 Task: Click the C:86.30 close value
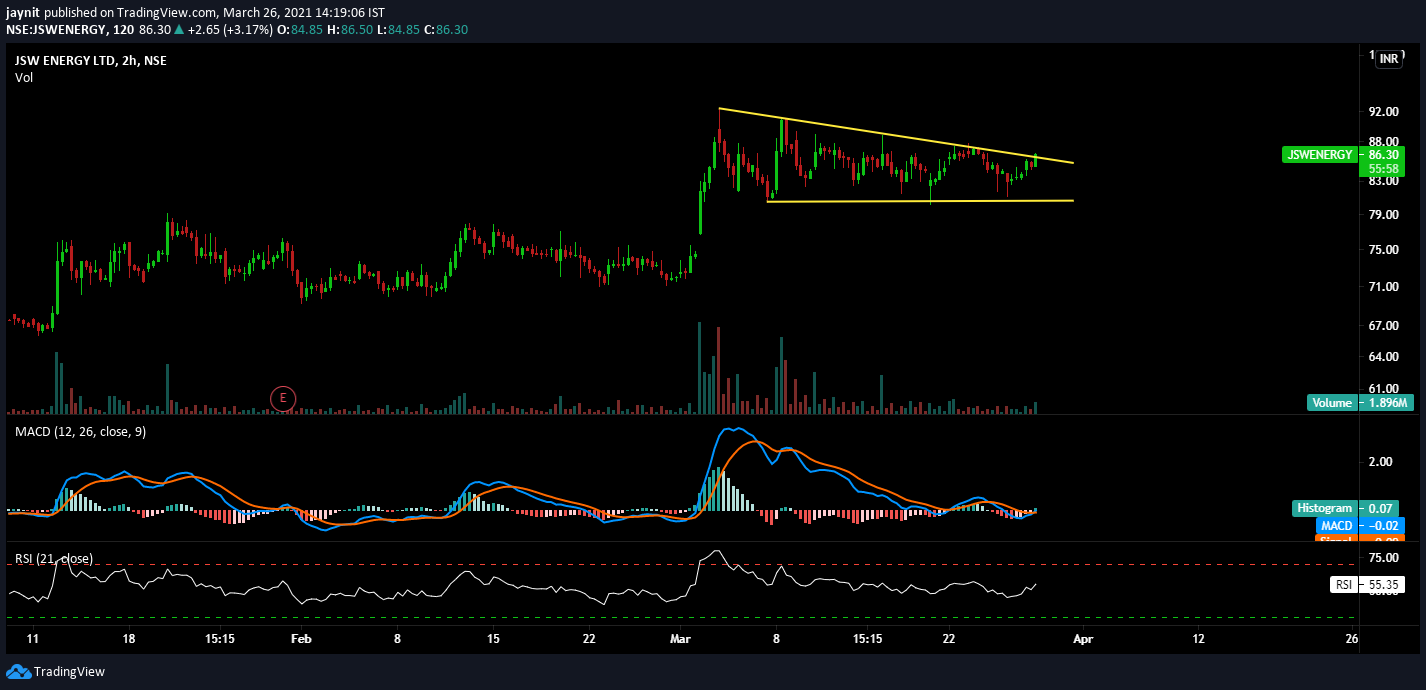tap(445, 30)
